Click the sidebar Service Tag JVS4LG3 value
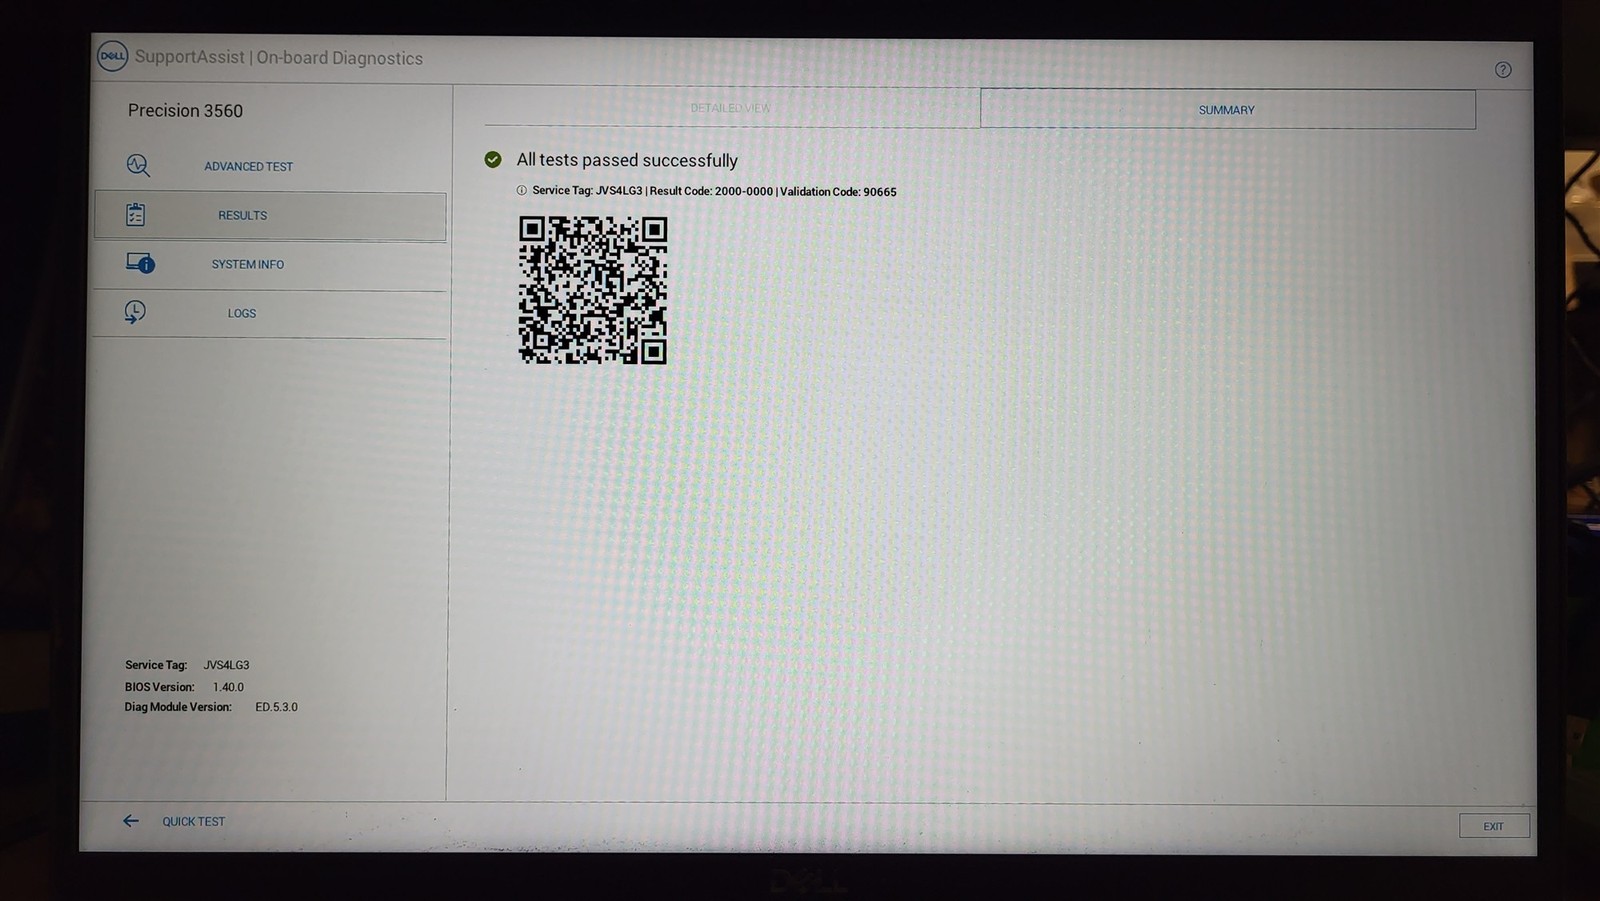The width and height of the screenshot is (1600, 901). 227,665
